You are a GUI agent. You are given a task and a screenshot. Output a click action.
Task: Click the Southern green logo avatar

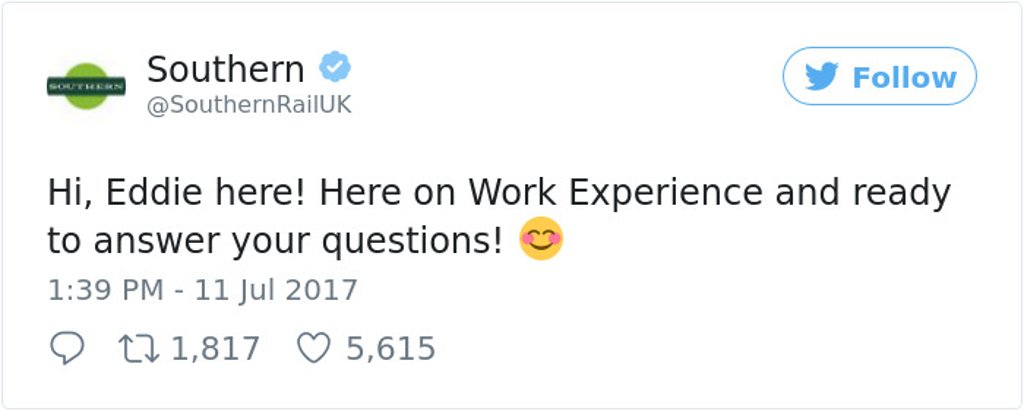pos(86,87)
